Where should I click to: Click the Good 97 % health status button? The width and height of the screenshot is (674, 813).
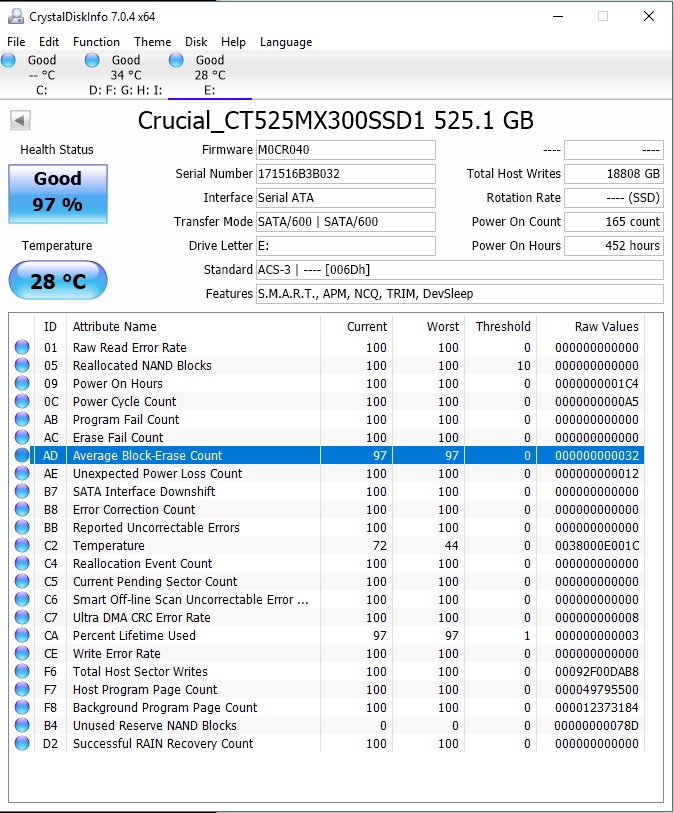click(x=58, y=194)
